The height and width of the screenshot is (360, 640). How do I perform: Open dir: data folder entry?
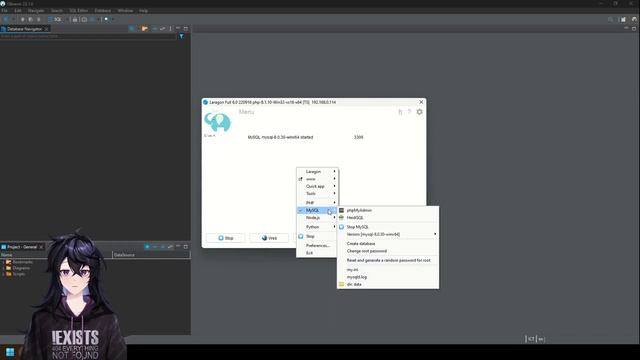[x=388, y=284]
